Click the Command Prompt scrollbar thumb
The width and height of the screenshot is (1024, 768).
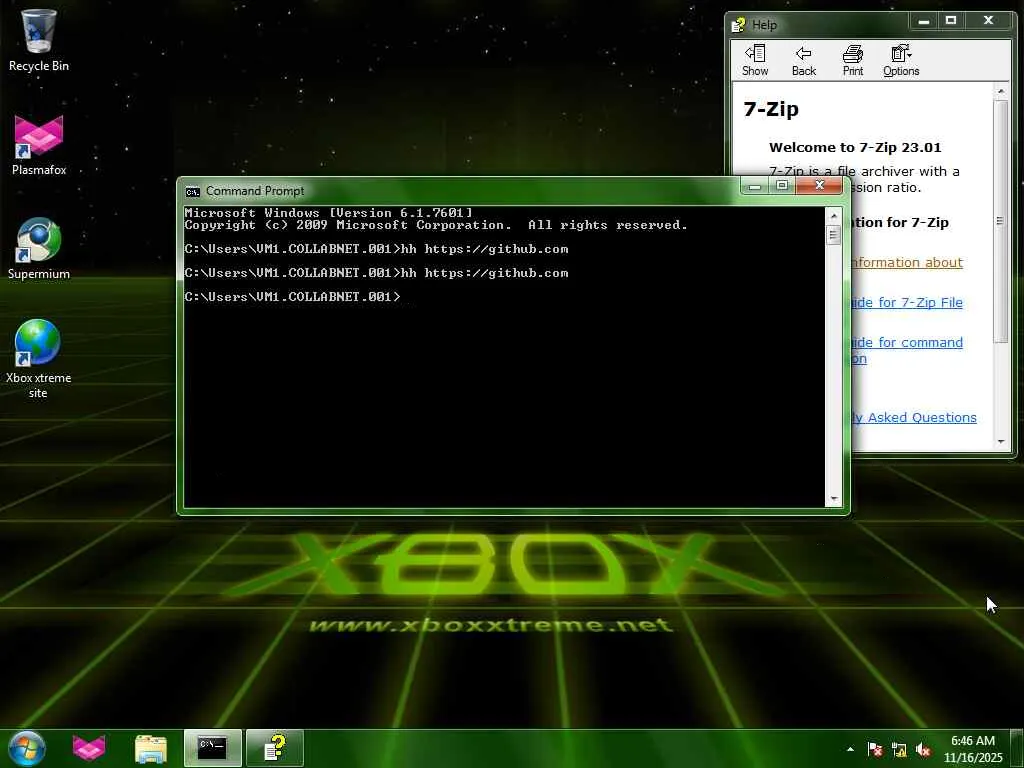point(833,235)
